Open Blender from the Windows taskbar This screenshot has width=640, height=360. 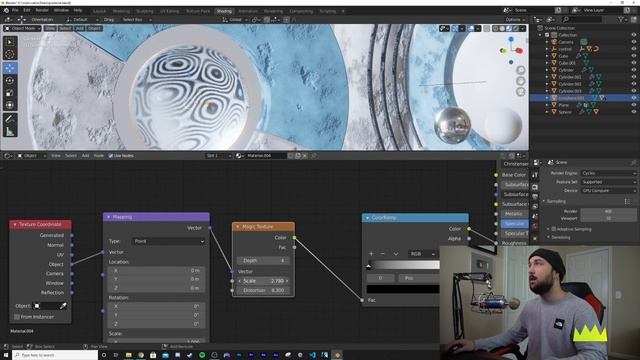tap(337, 355)
